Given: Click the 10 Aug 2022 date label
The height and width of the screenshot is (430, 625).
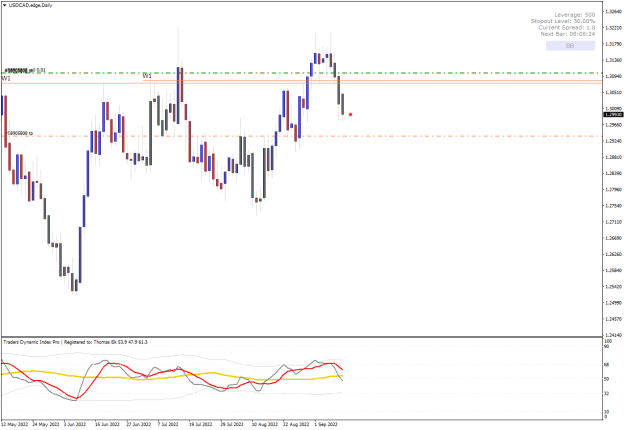Looking at the screenshot, I should click(x=264, y=424).
